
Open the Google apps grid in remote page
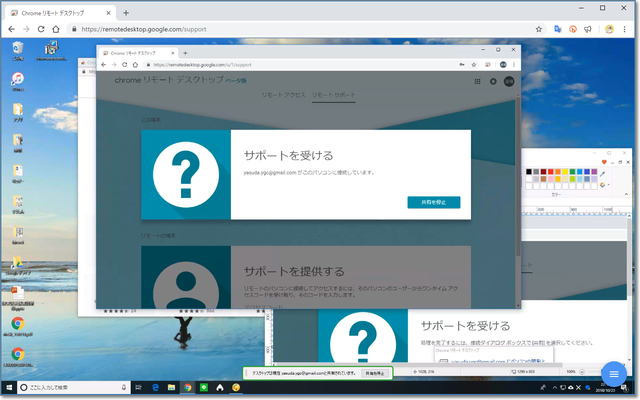477,81
